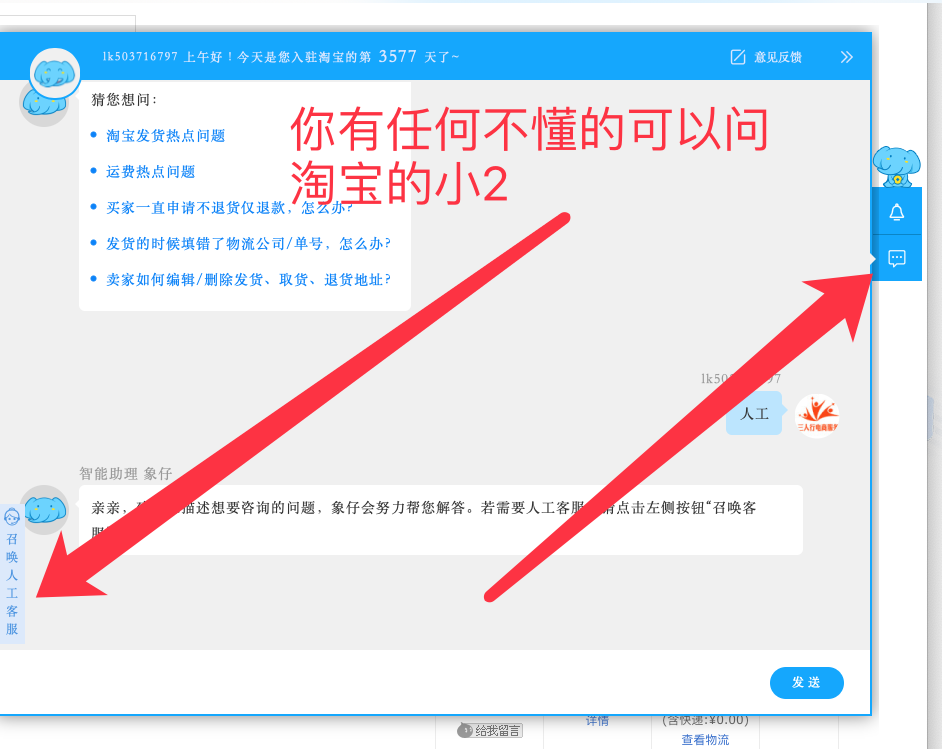Open 买家一直申请不退货仅退款 question

tap(229, 208)
